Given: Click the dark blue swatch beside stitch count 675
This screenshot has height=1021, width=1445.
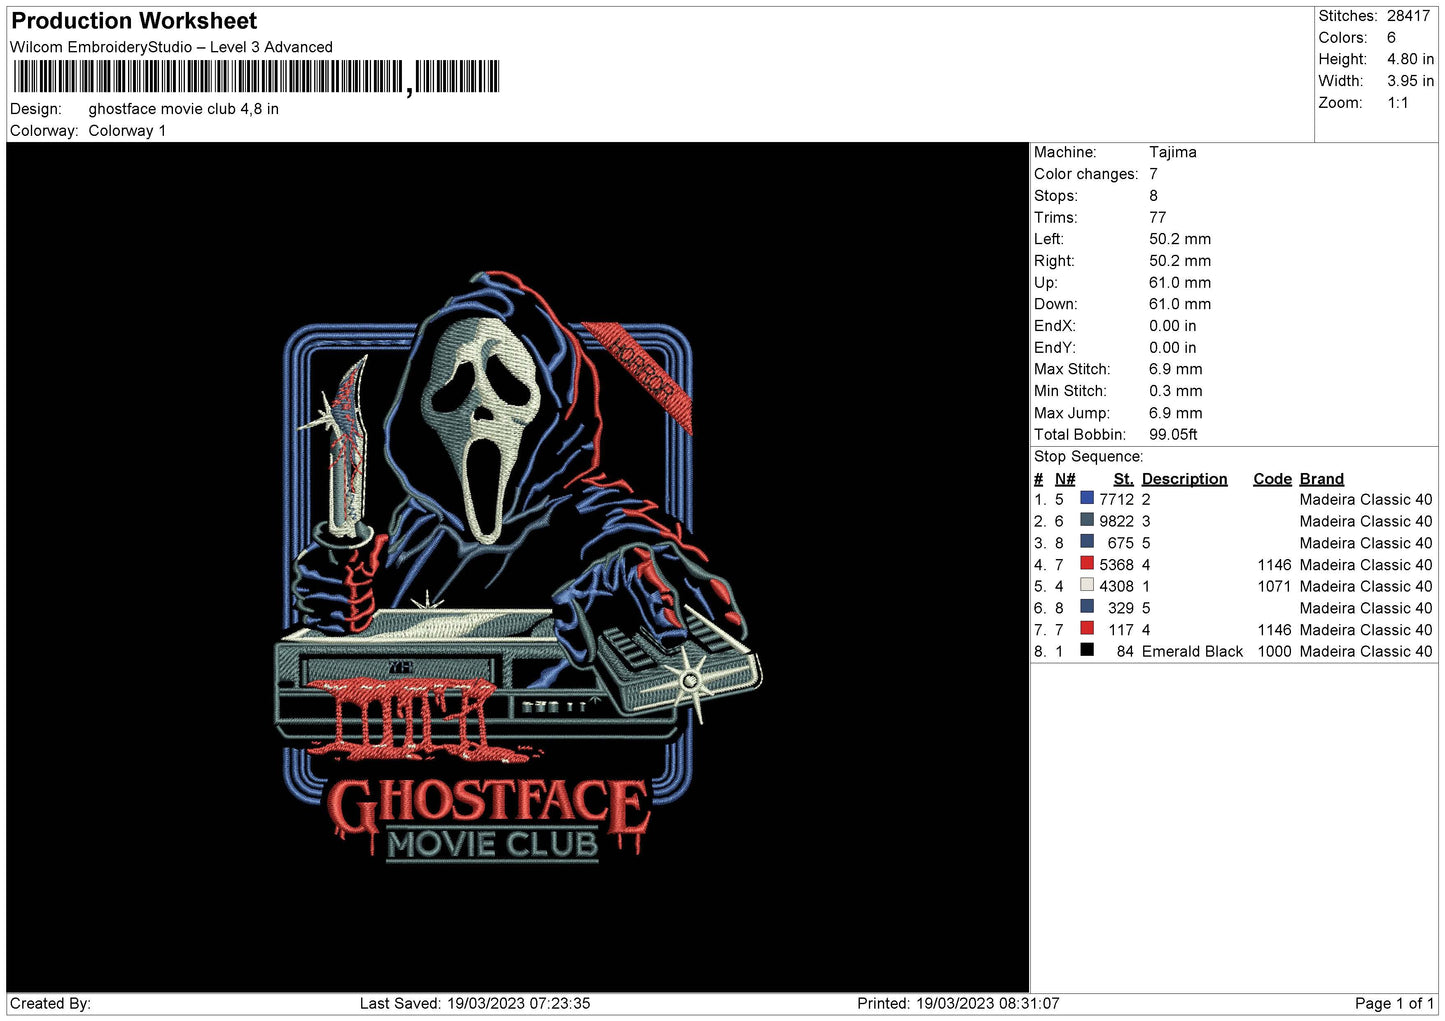Looking at the screenshot, I should click(x=1087, y=542).
